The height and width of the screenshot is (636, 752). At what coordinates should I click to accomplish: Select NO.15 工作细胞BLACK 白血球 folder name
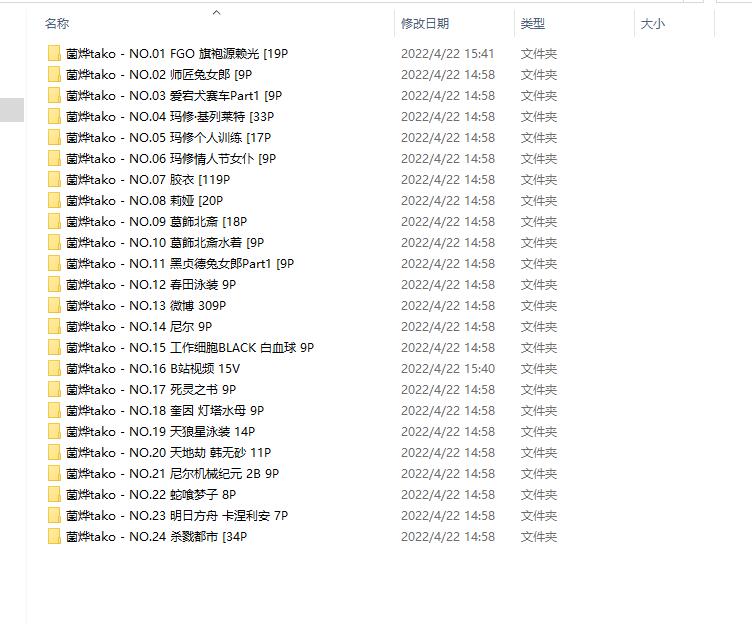190,347
